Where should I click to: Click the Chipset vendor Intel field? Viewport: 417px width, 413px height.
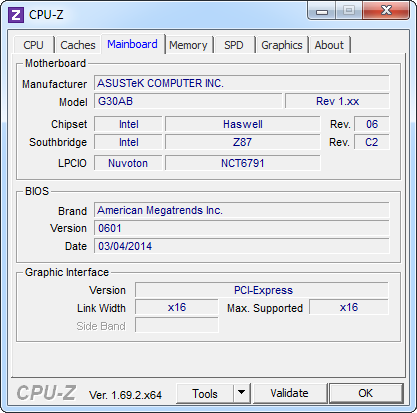point(128,124)
